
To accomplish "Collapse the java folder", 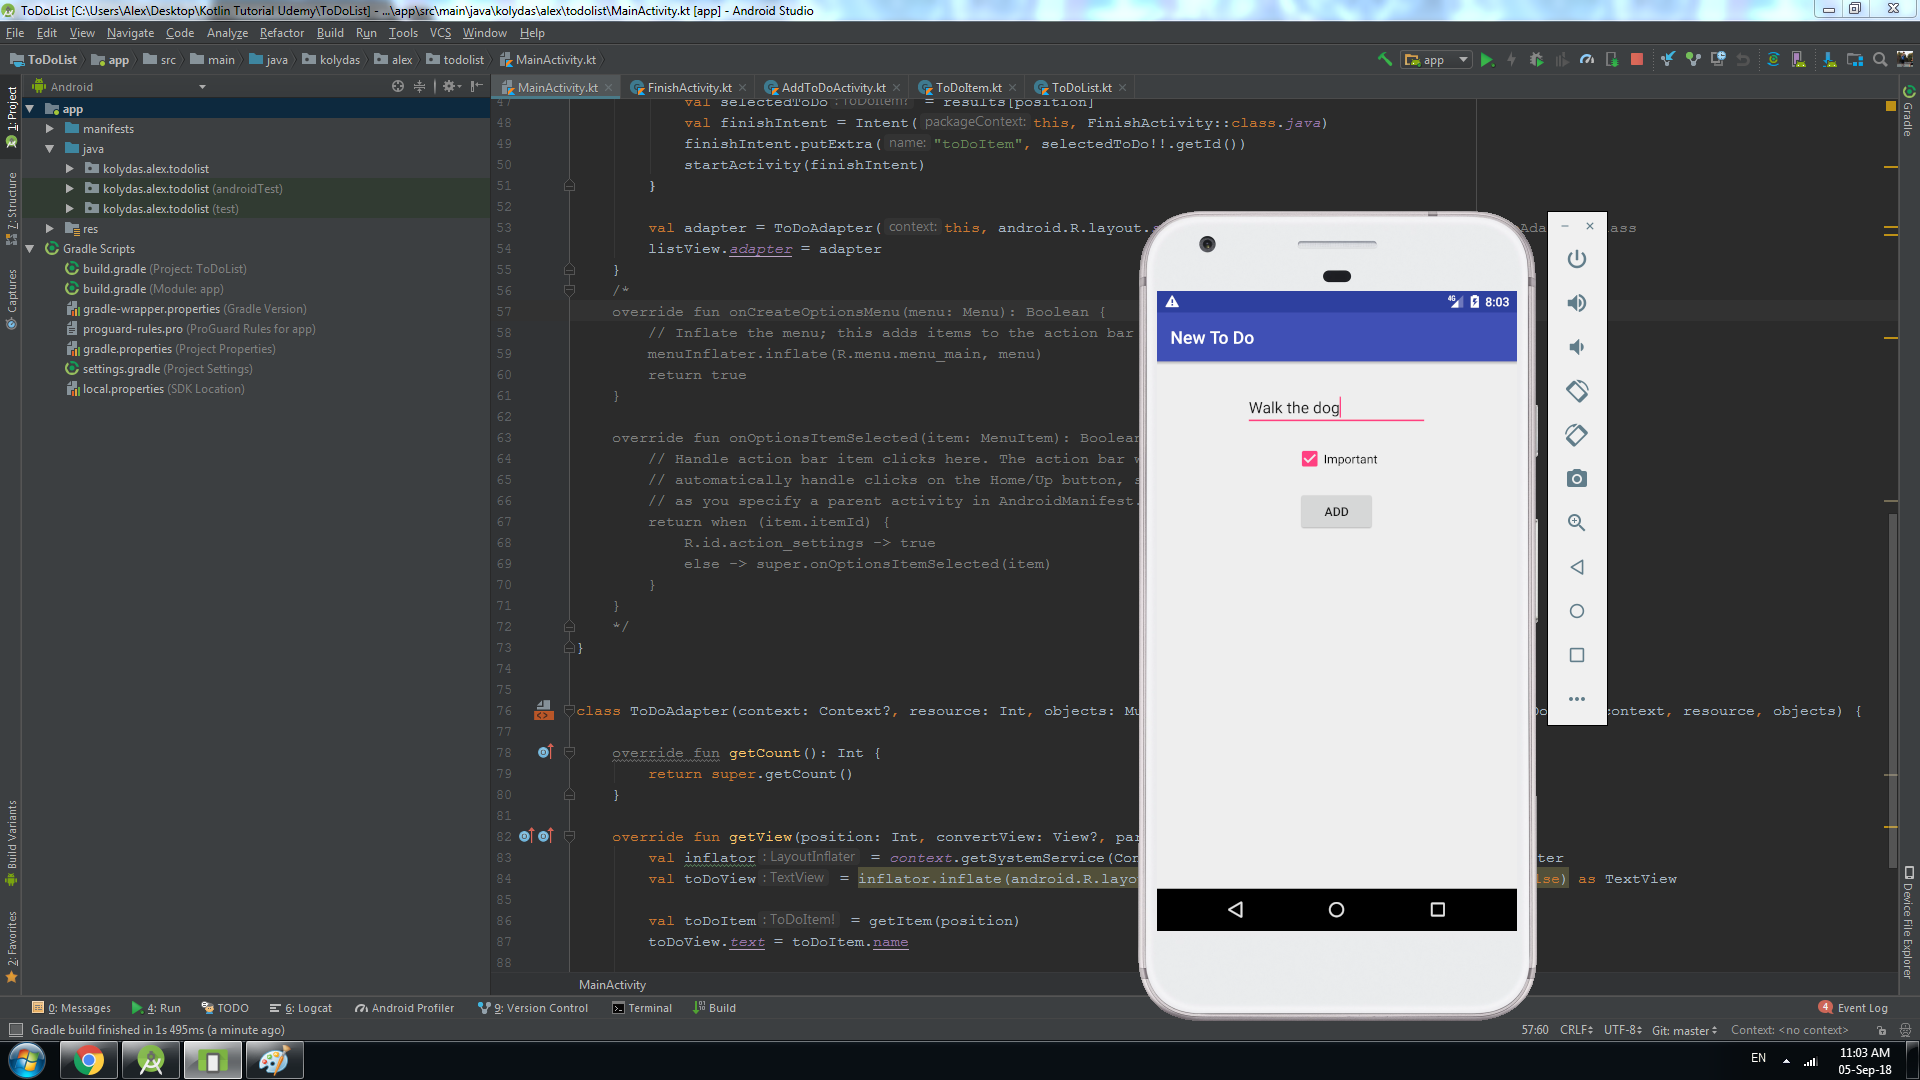I will tap(50, 149).
